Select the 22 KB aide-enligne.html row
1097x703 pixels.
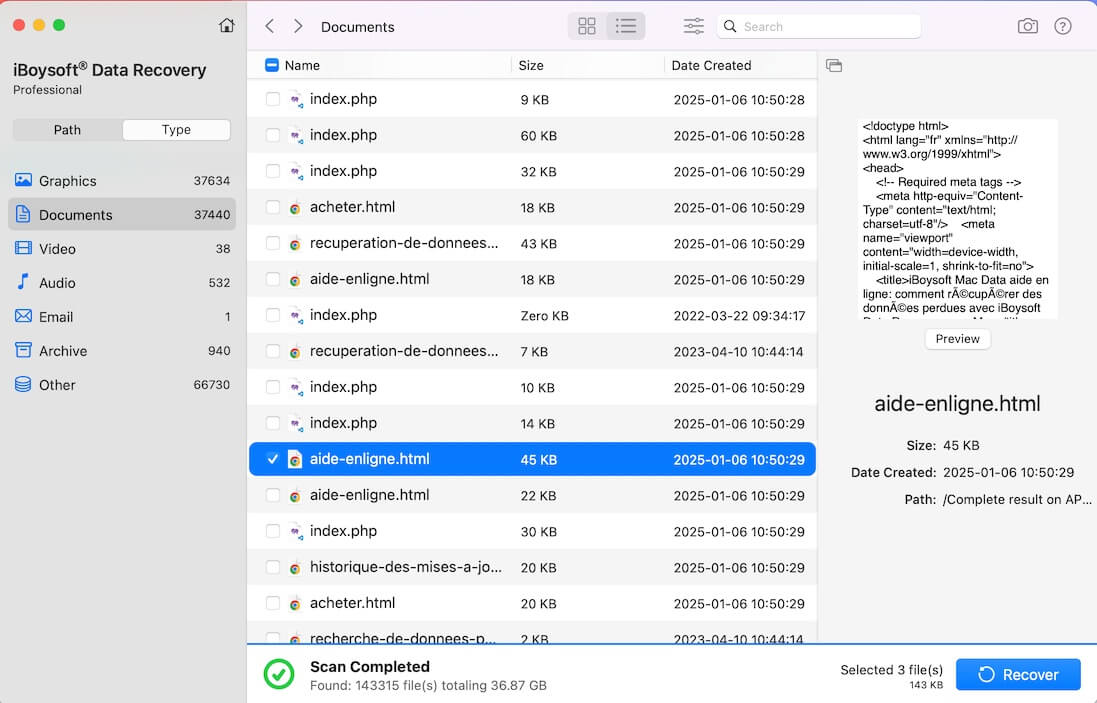pos(532,496)
